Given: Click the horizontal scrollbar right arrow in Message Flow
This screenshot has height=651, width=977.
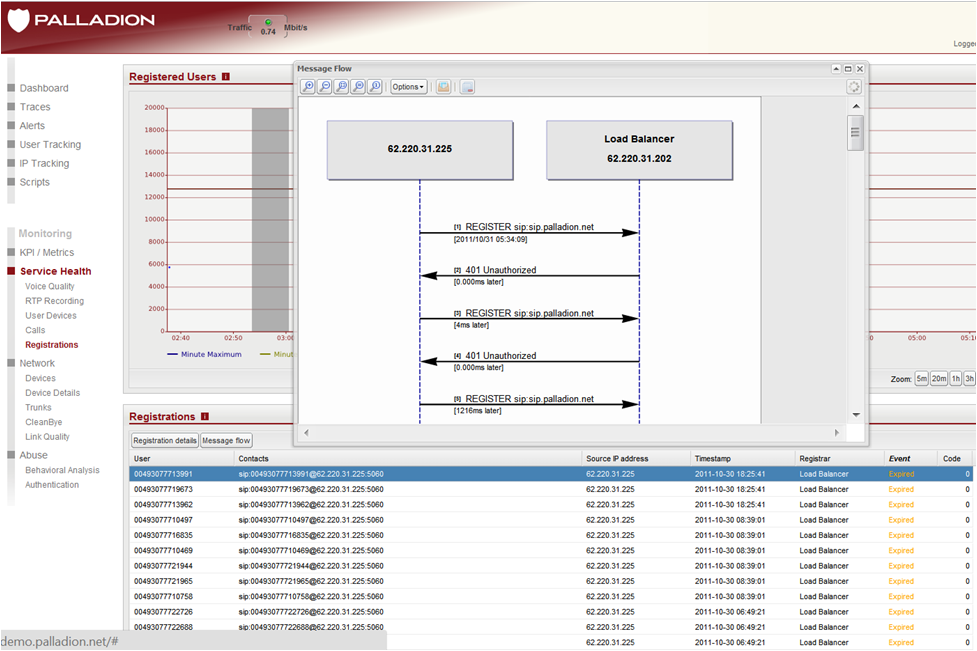Looking at the screenshot, I should pos(836,432).
